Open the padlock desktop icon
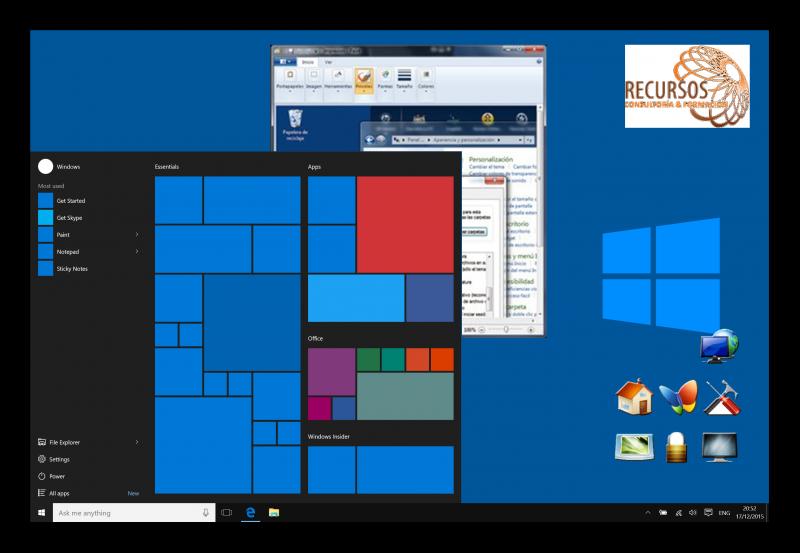Image resolution: width=800 pixels, height=553 pixels. 678,447
